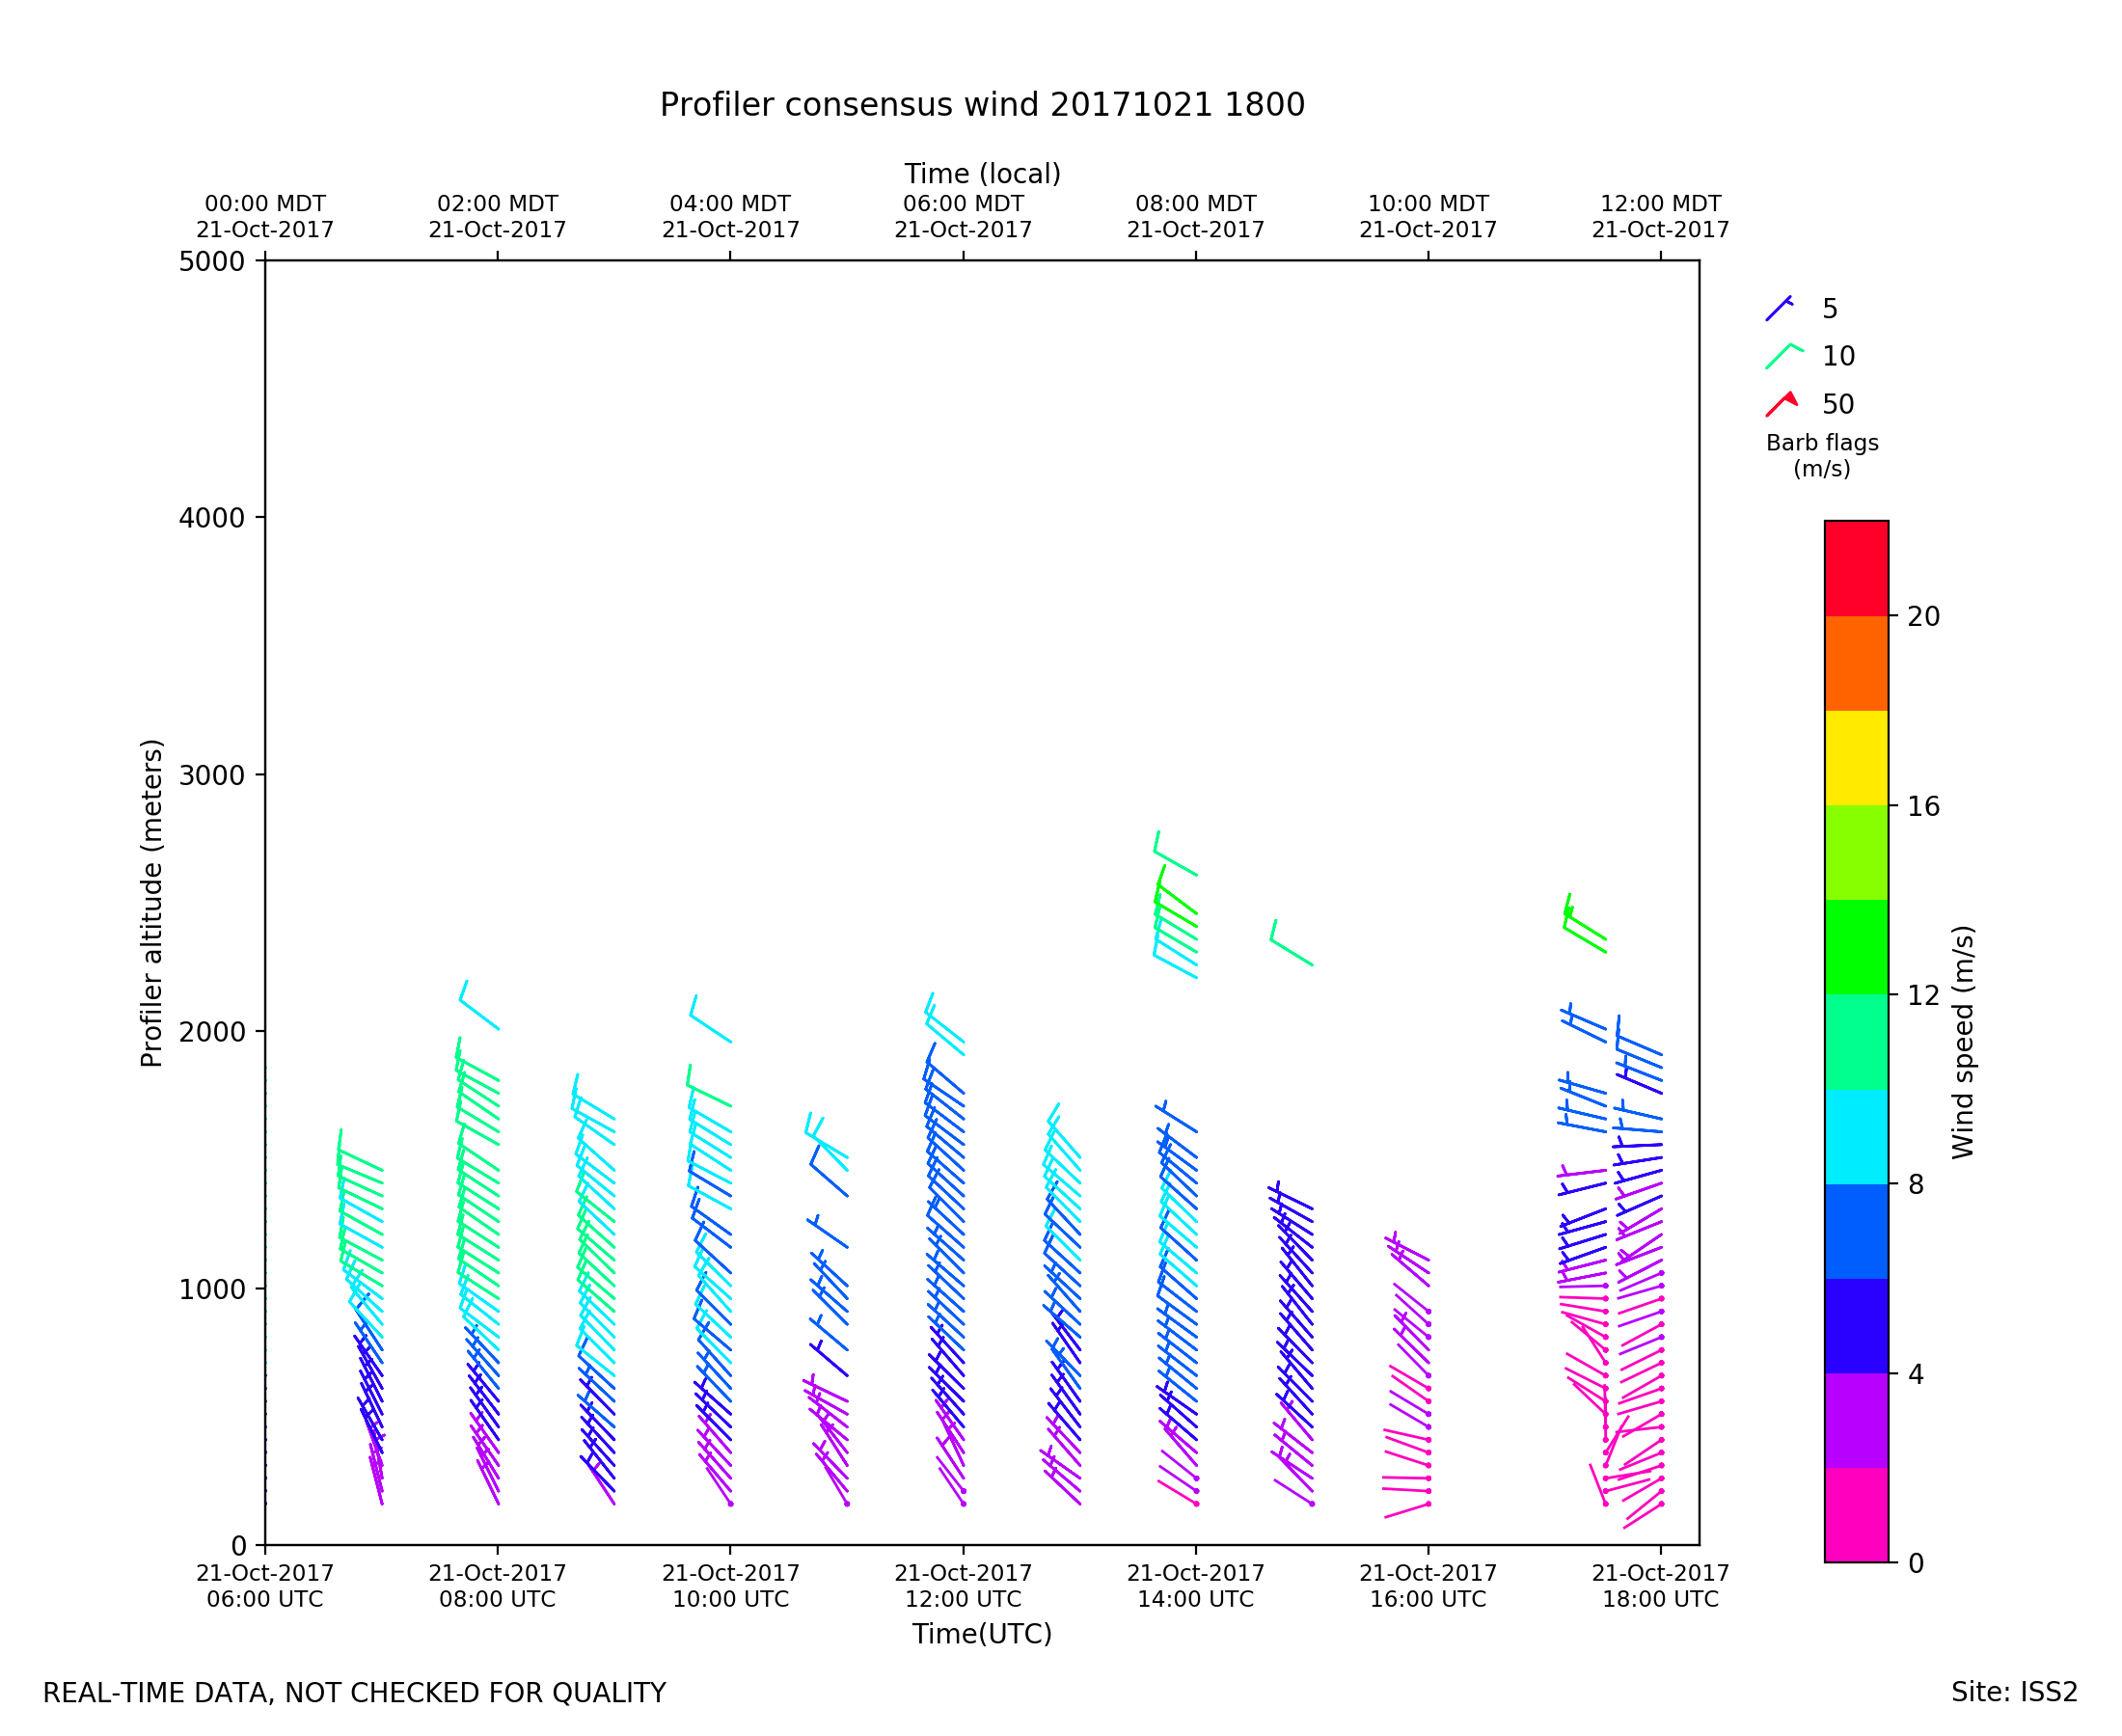Click the Wind speed (m/s) colorbar label
2122x1736 pixels.
[1963, 1042]
